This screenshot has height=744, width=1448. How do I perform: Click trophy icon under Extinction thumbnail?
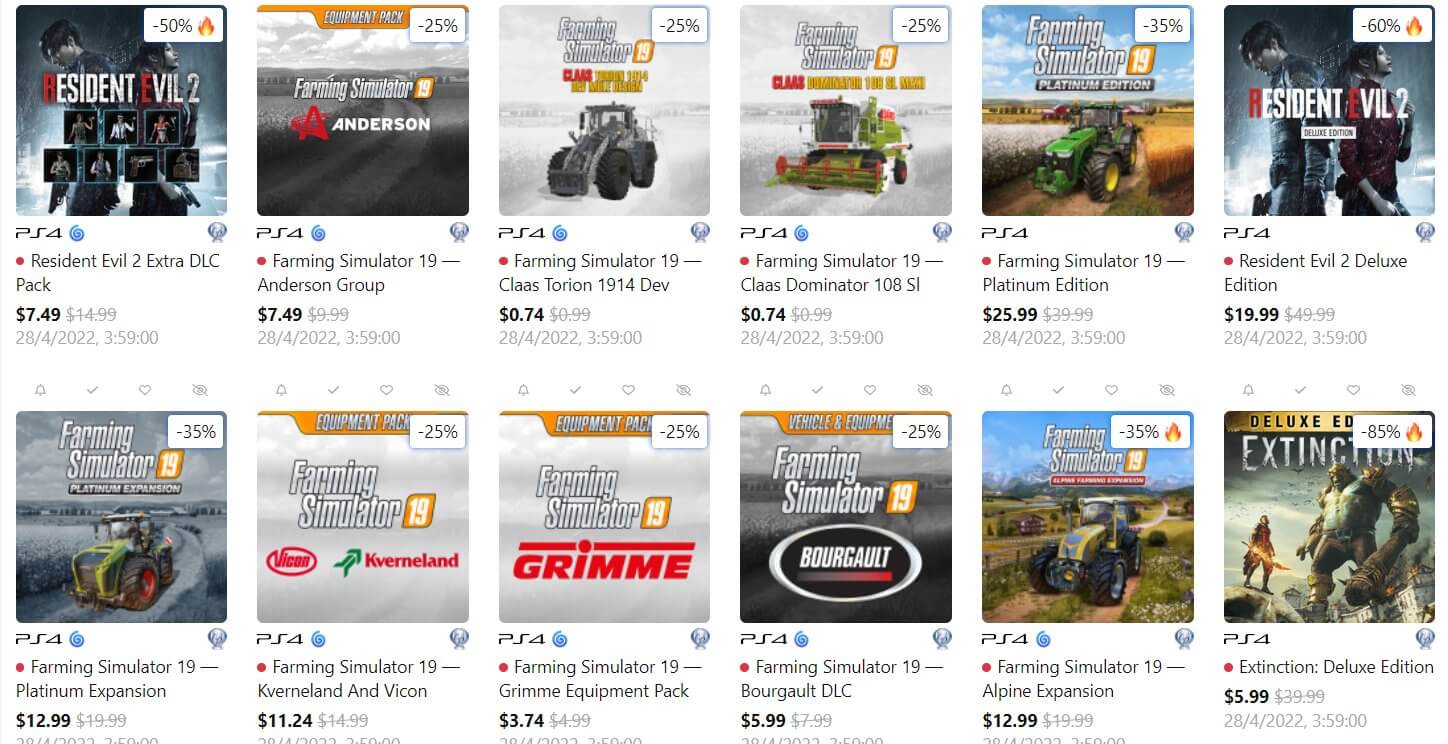pos(1425,639)
